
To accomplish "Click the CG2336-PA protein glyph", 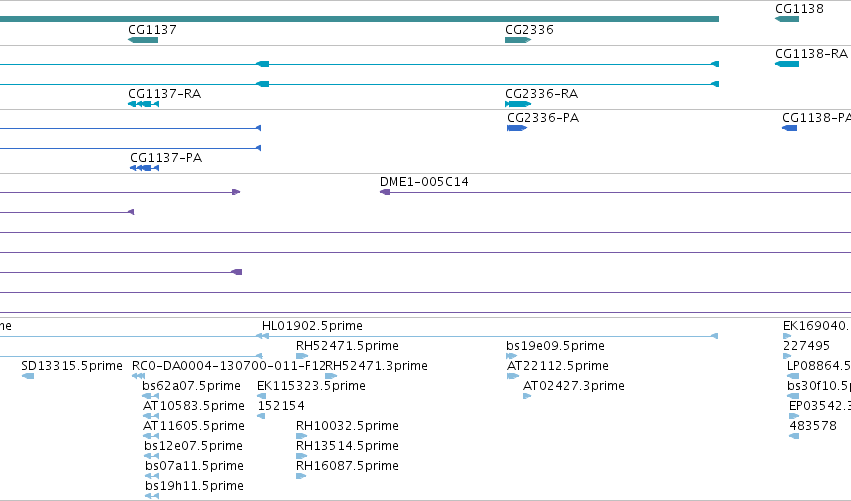I will pyautogui.click(x=517, y=128).
